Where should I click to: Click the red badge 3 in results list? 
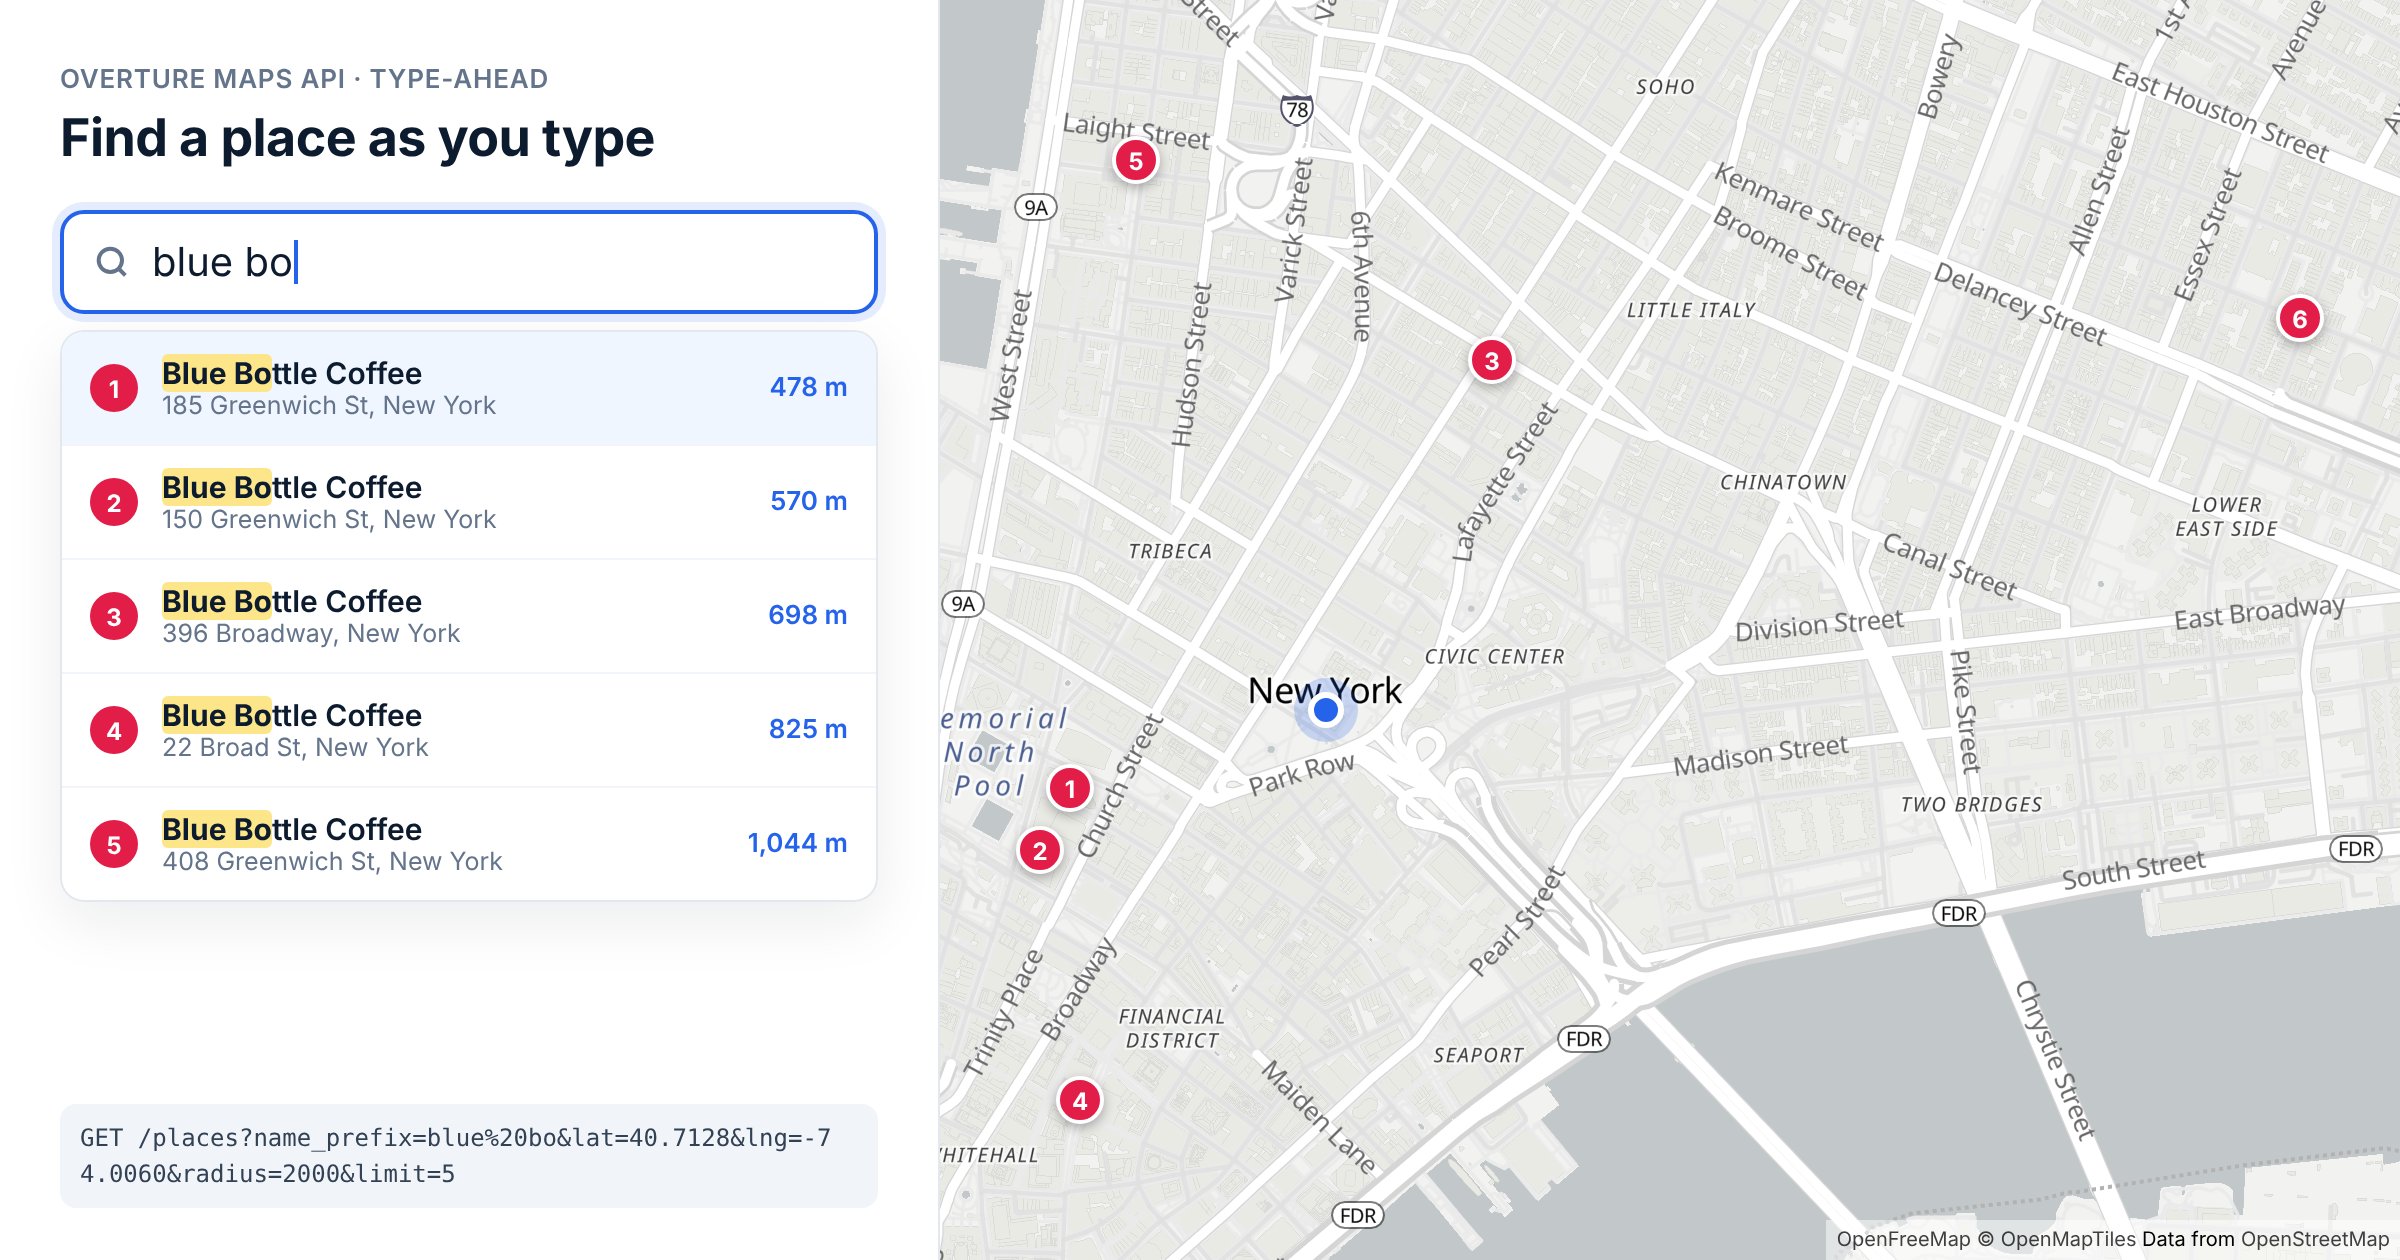coord(114,616)
